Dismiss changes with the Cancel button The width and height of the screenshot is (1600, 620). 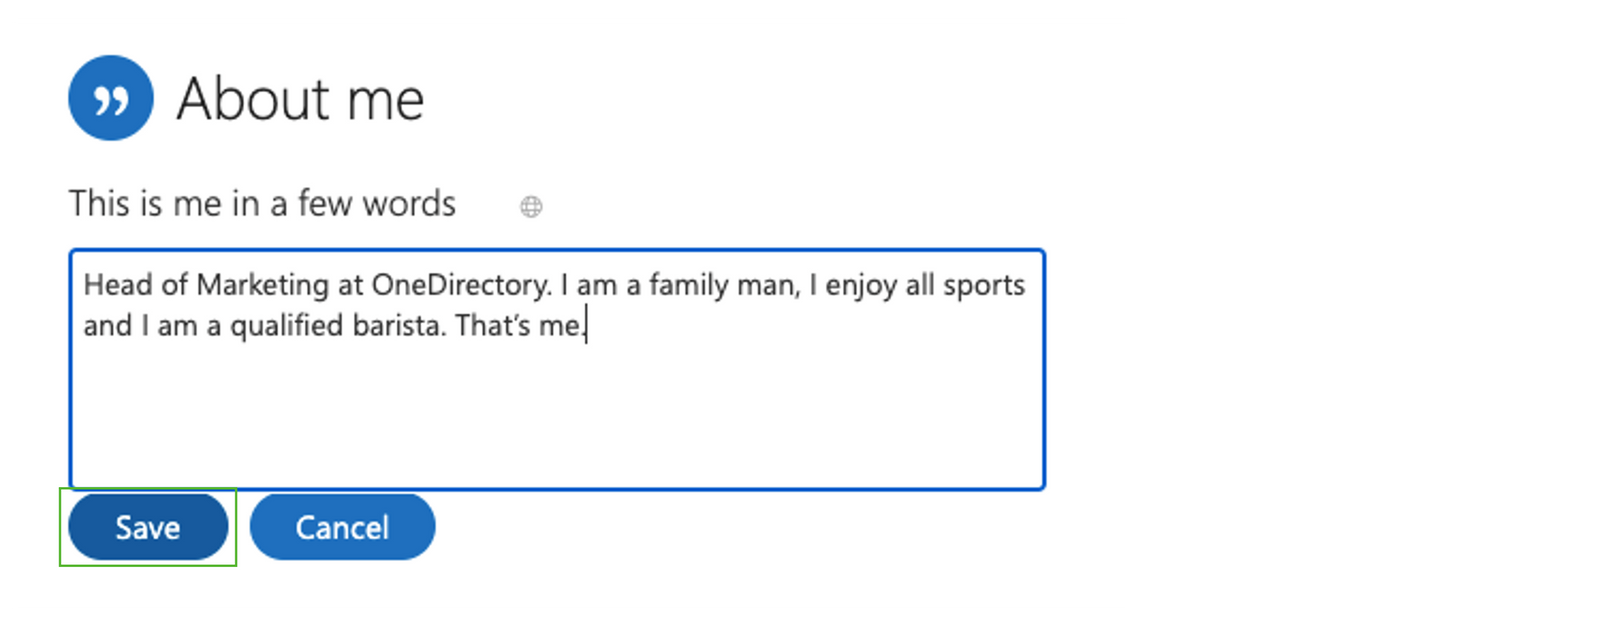[x=342, y=527]
